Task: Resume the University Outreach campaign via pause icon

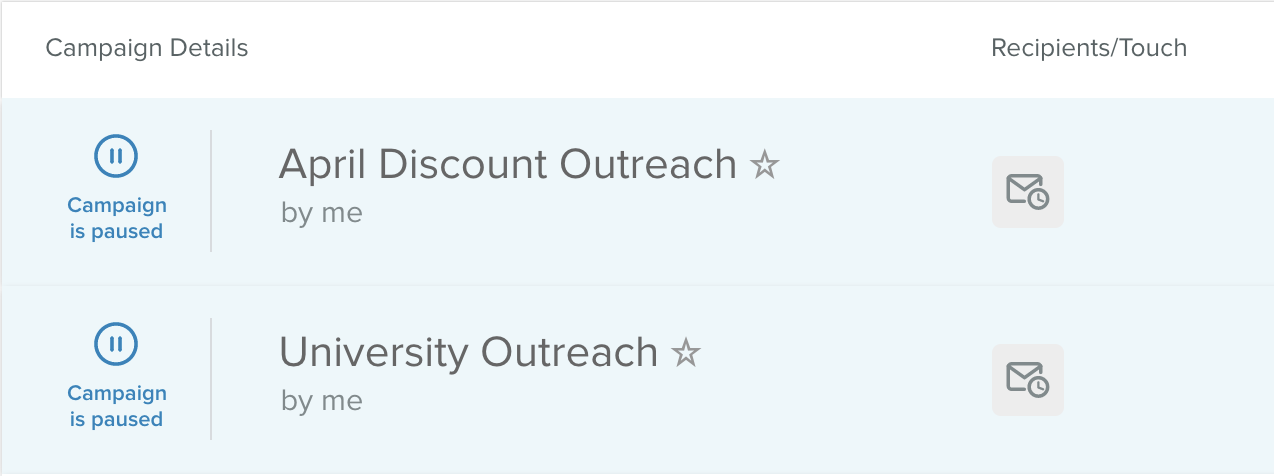Action: coord(116,344)
